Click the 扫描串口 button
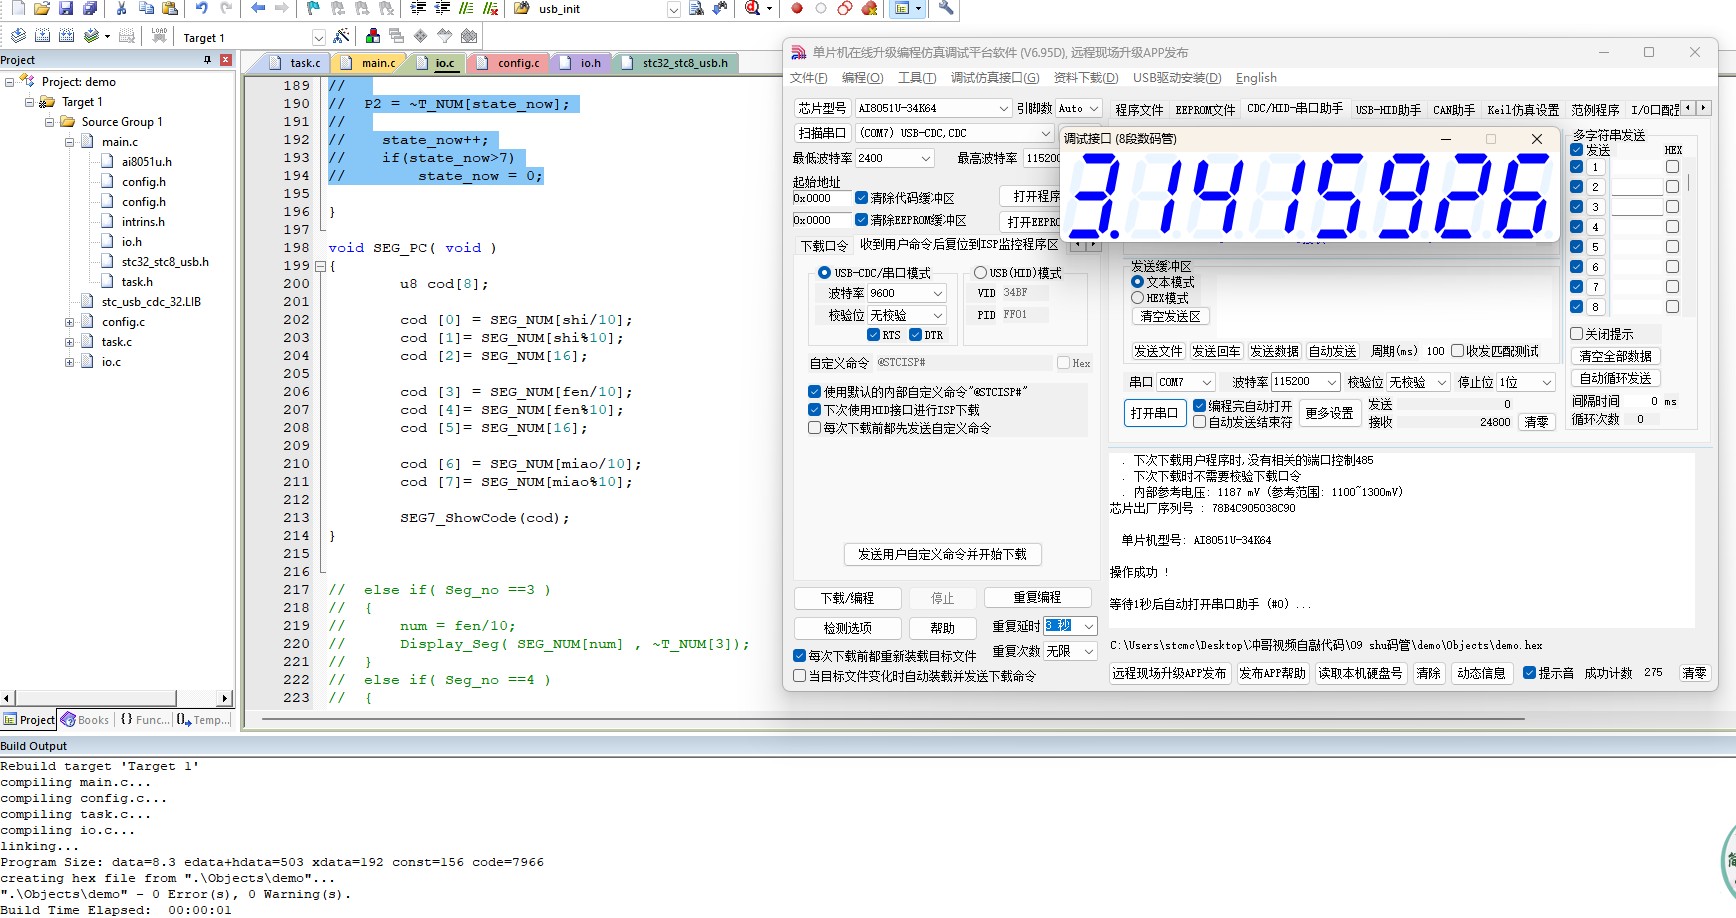Image resolution: width=1736 pixels, height=918 pixels. click(822, 133)
